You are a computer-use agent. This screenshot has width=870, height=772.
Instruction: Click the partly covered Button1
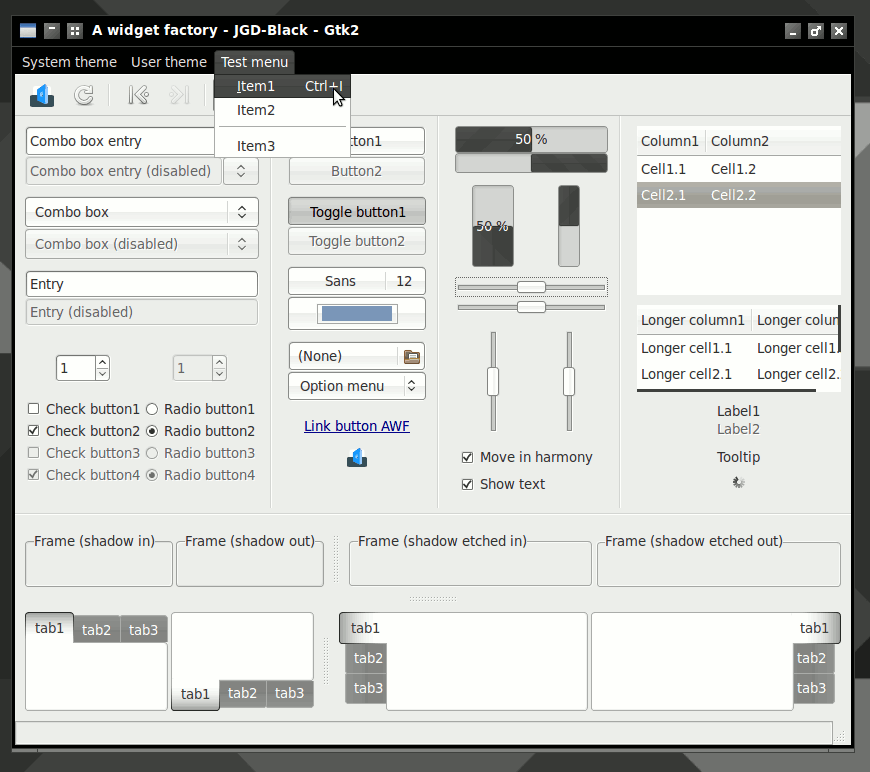click(387, 141)
